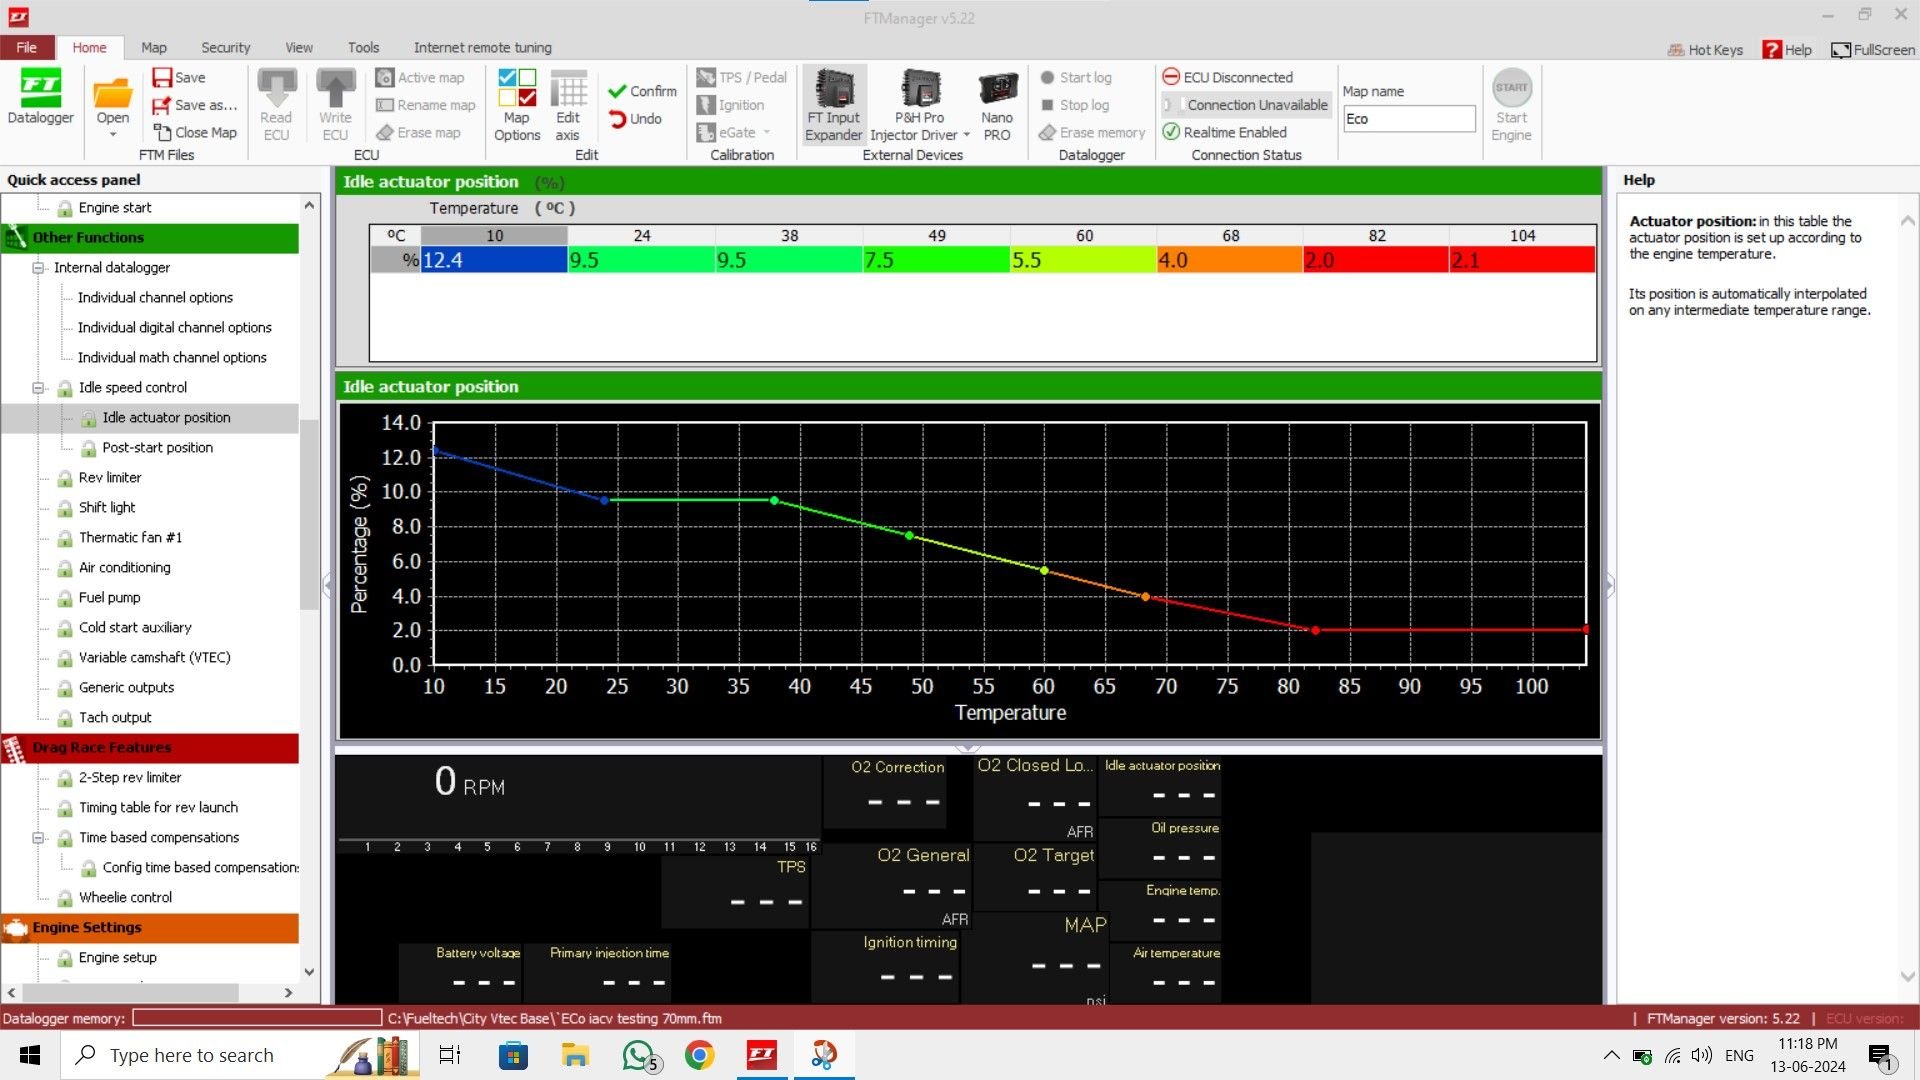Viewport: 1920px width, 1080px height.
Task: Click the Close Map icon
Action: click(162, 132)
